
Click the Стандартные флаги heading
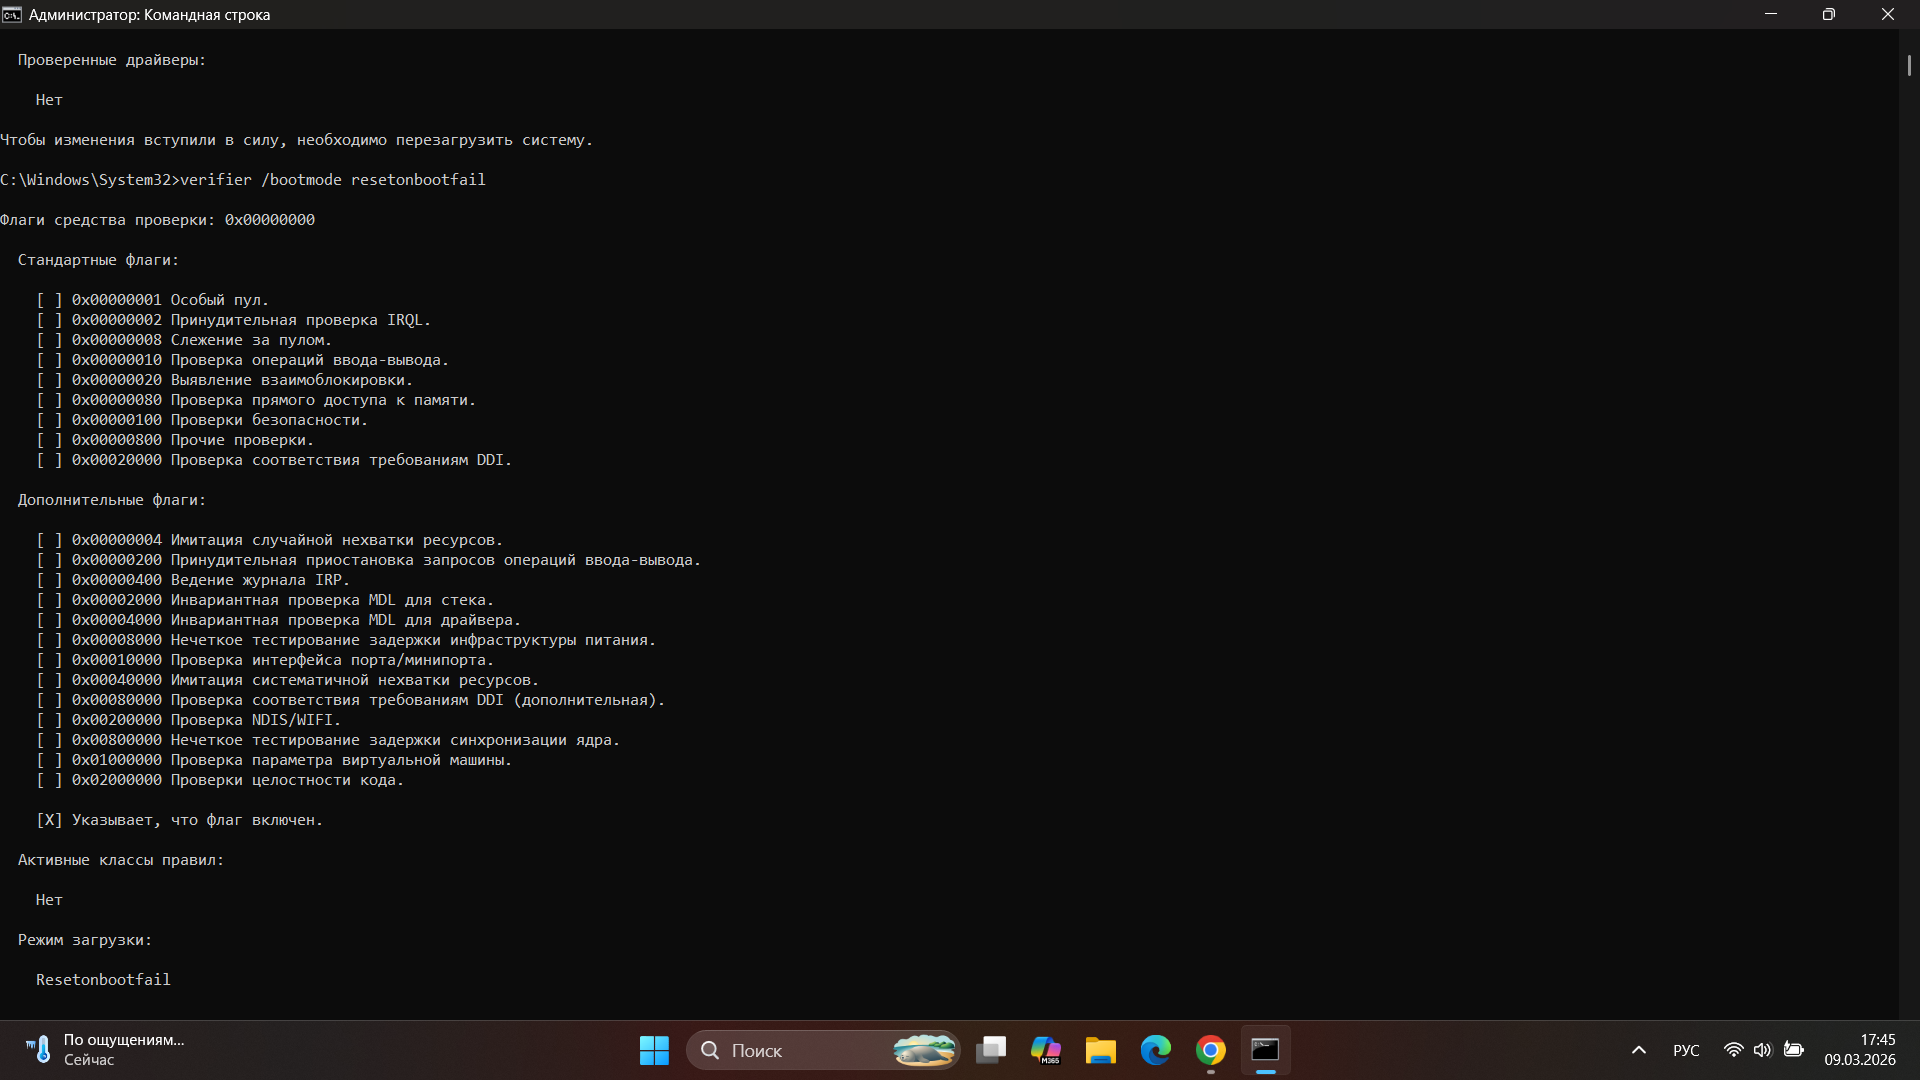pyautogui.click(x=98, y=260)
